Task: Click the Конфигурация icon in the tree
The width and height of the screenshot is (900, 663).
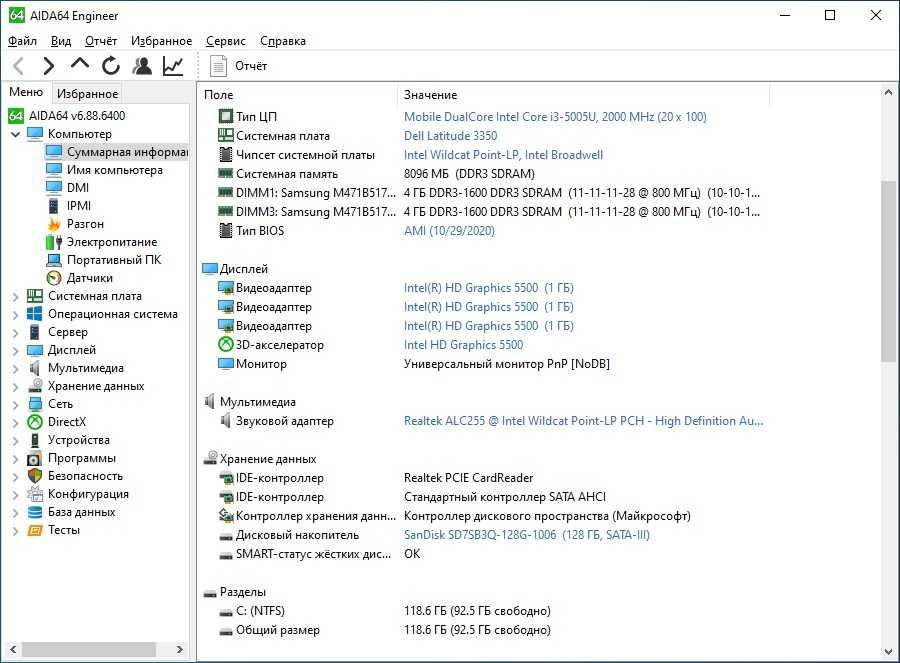Action: tap(35, 494)
